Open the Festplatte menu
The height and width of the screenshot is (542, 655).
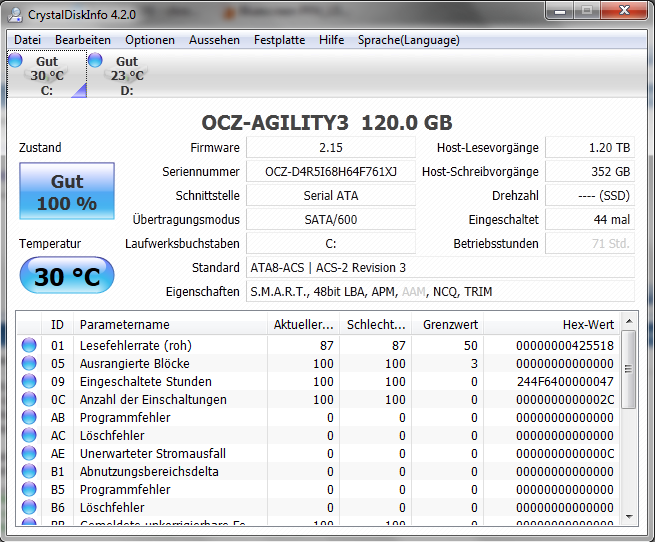pyautogui.click(x=279, y=40)
